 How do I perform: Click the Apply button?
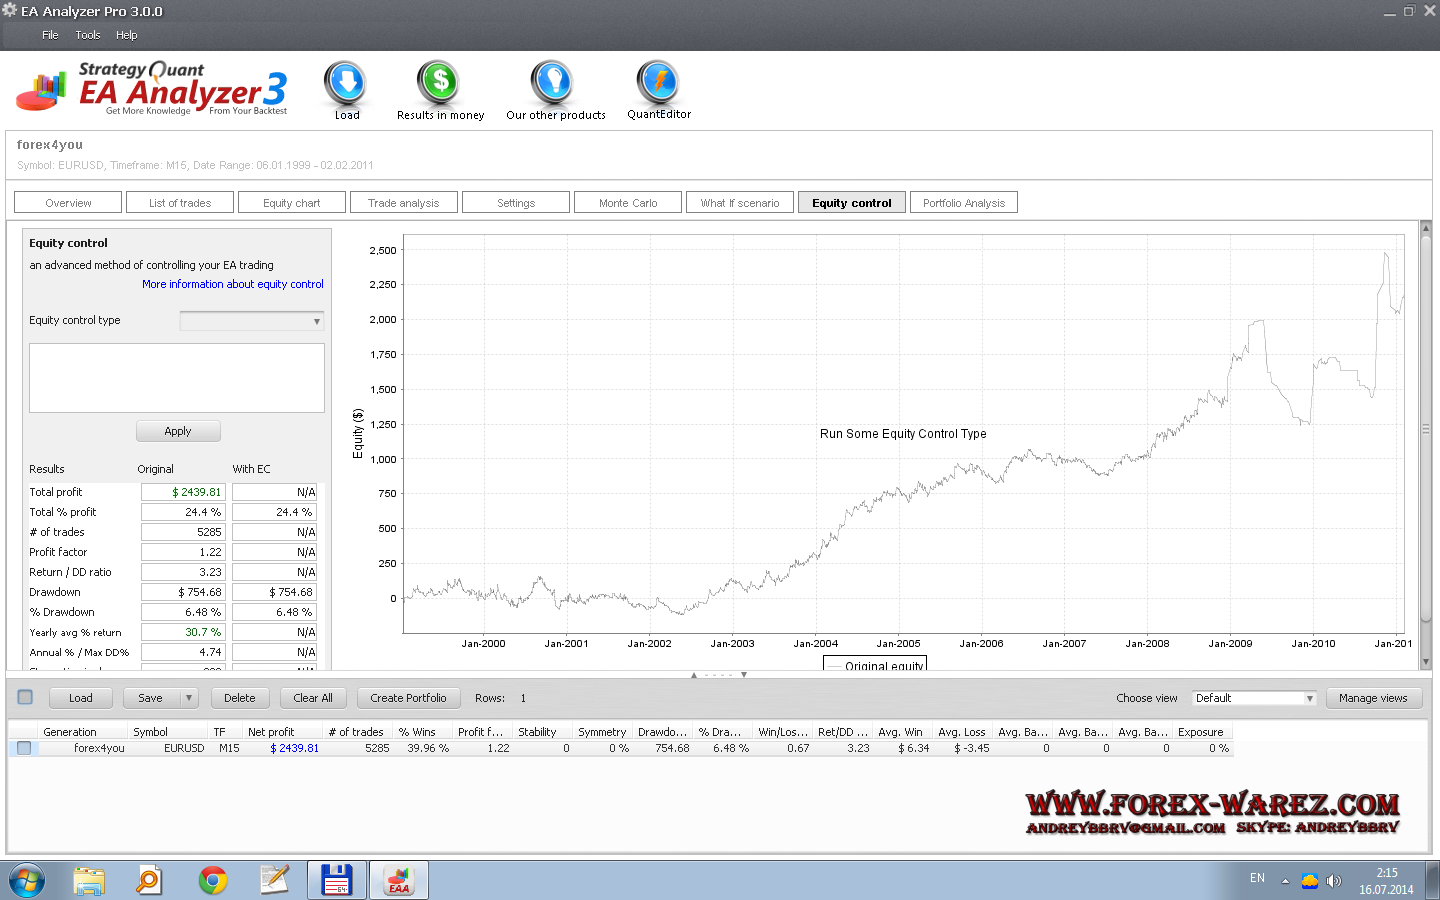(178, 431)
